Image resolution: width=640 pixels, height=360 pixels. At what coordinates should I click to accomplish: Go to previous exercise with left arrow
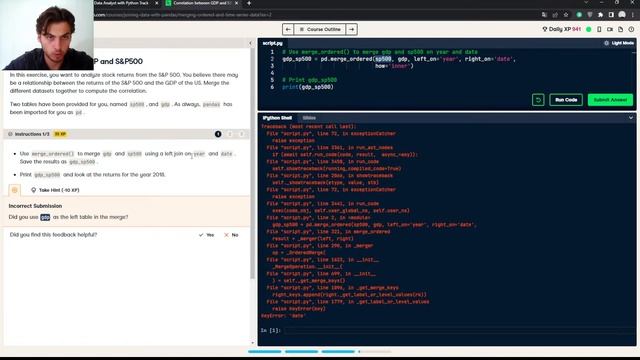point(288,29)
